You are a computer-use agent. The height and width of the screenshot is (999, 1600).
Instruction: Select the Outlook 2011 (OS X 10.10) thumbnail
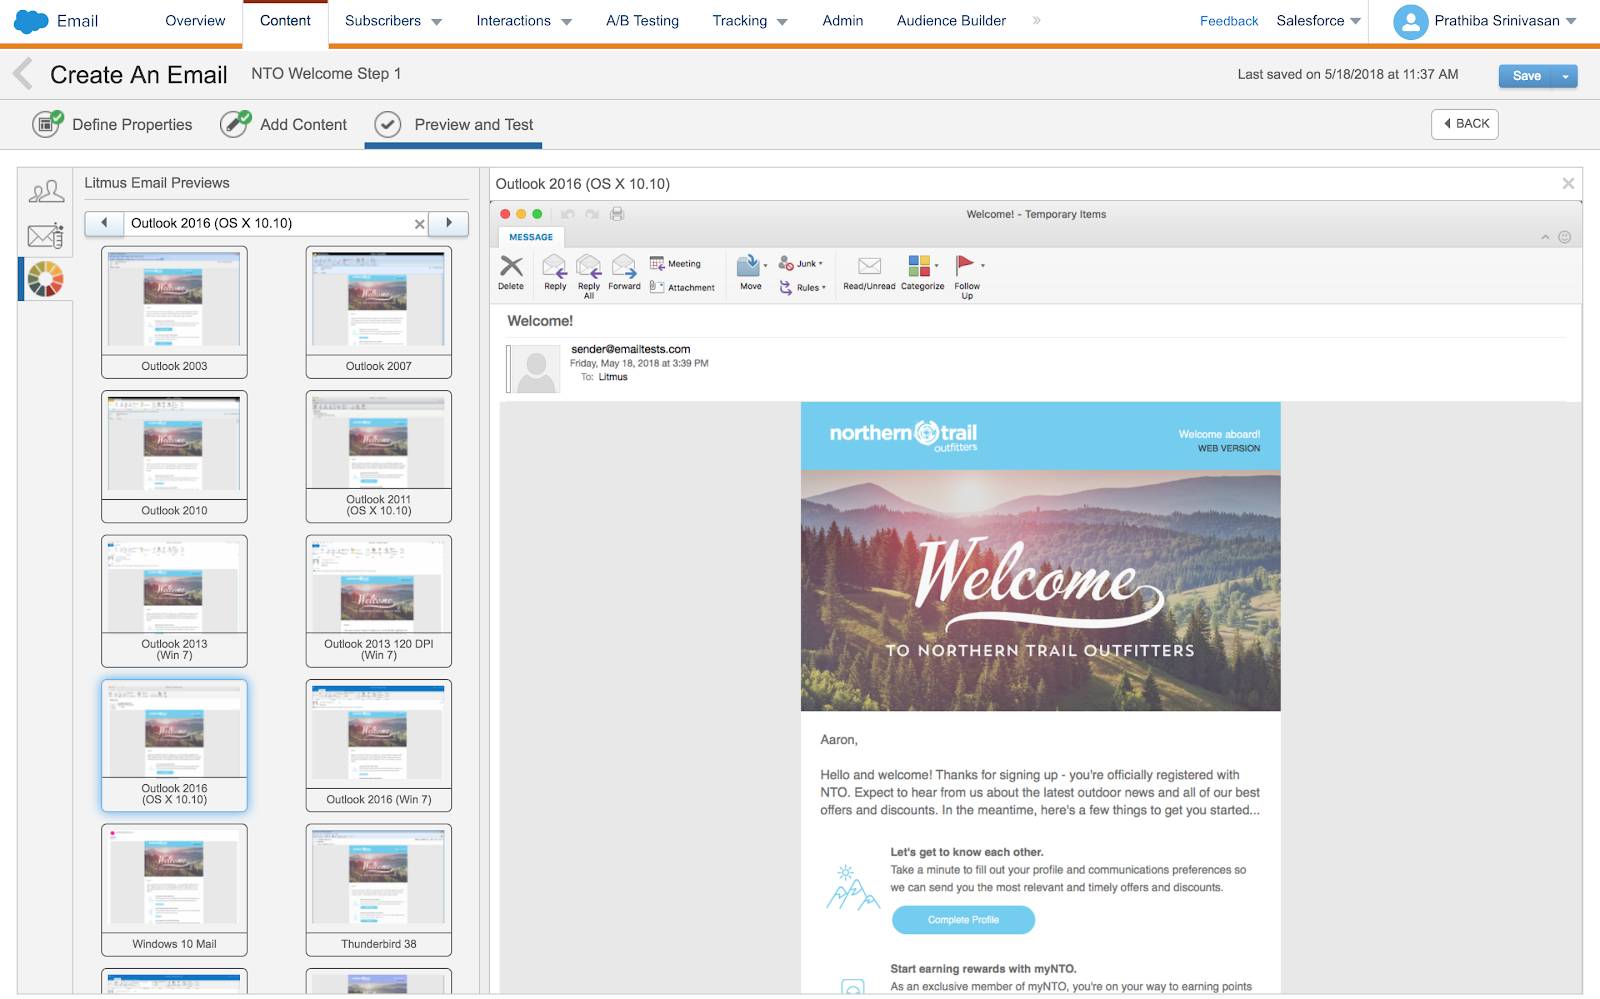pos(379,456)
